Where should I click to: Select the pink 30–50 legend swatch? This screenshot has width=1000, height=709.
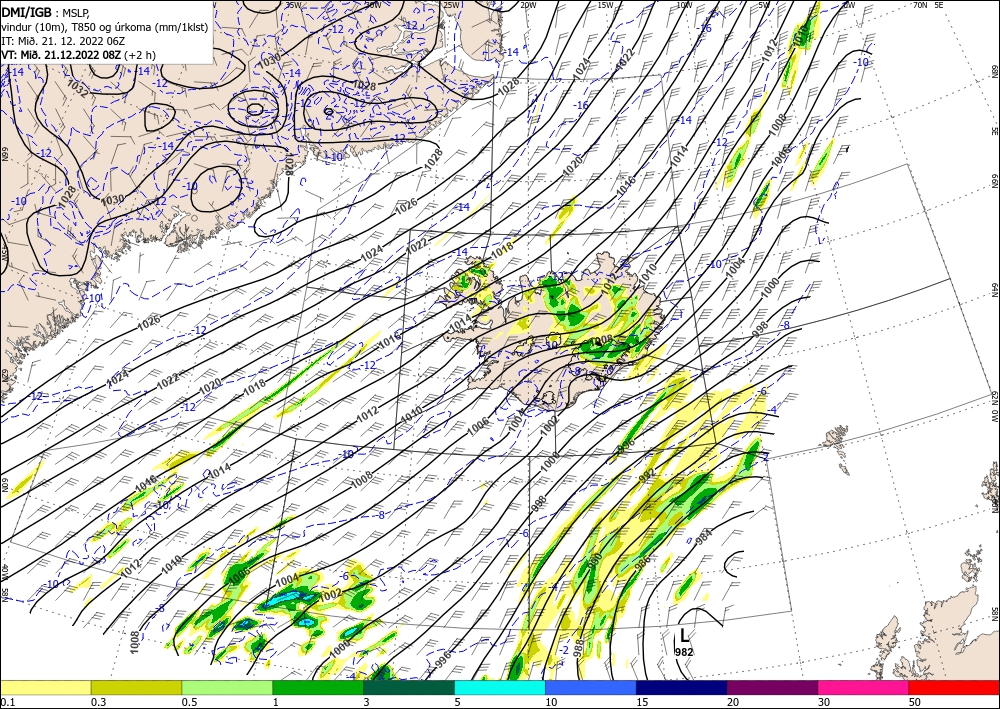pos(864,687)
